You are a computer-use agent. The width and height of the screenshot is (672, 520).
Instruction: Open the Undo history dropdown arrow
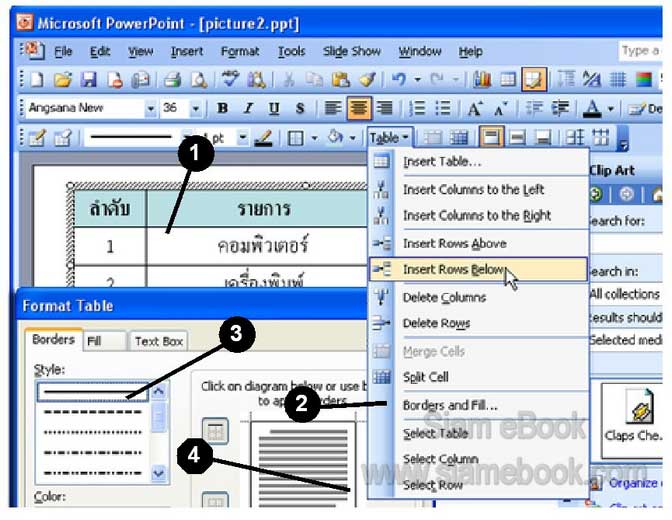417,80
